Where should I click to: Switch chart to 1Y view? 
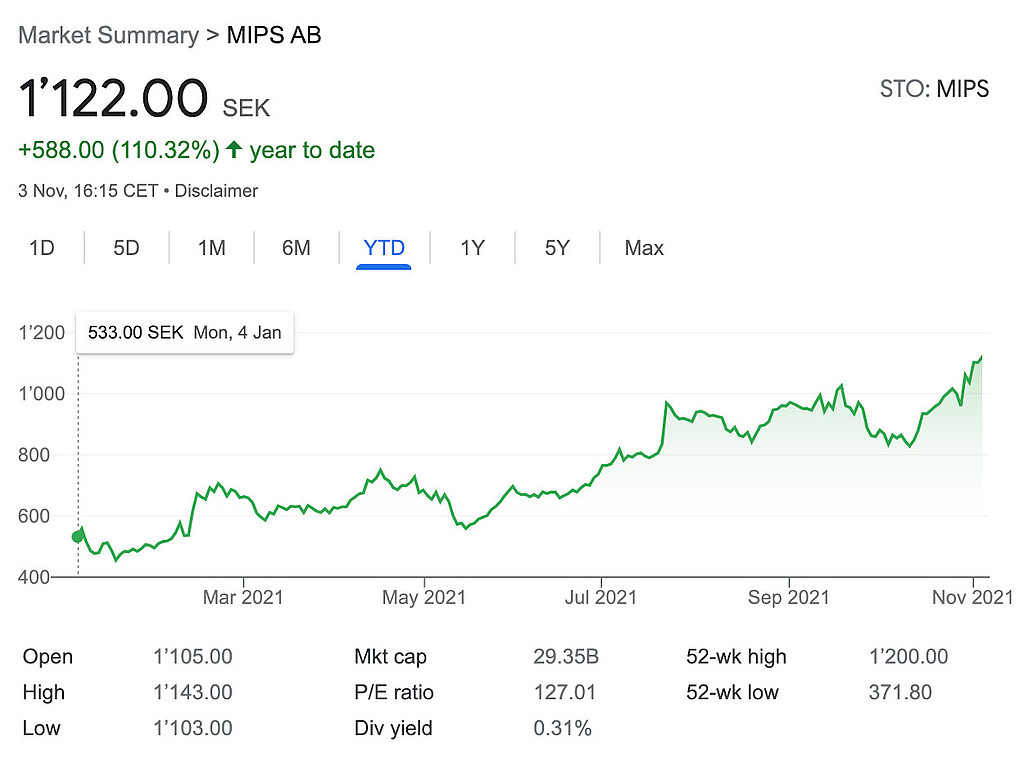472,248
